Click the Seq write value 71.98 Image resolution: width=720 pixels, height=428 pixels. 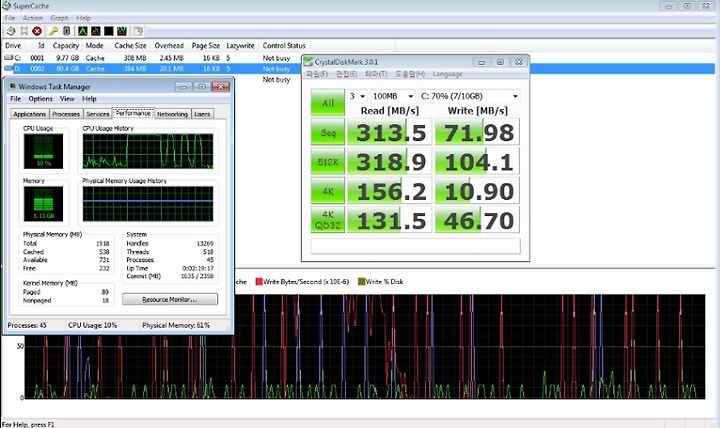pyautogui.click(x=478, y=132)
